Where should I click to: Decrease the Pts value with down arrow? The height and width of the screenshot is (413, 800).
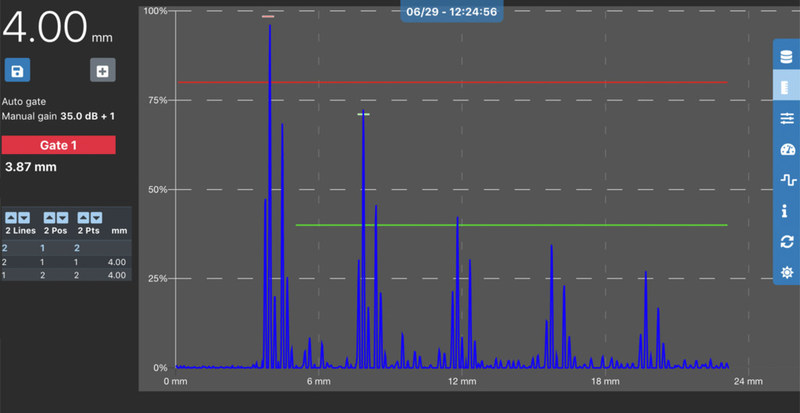pos(96,218)
